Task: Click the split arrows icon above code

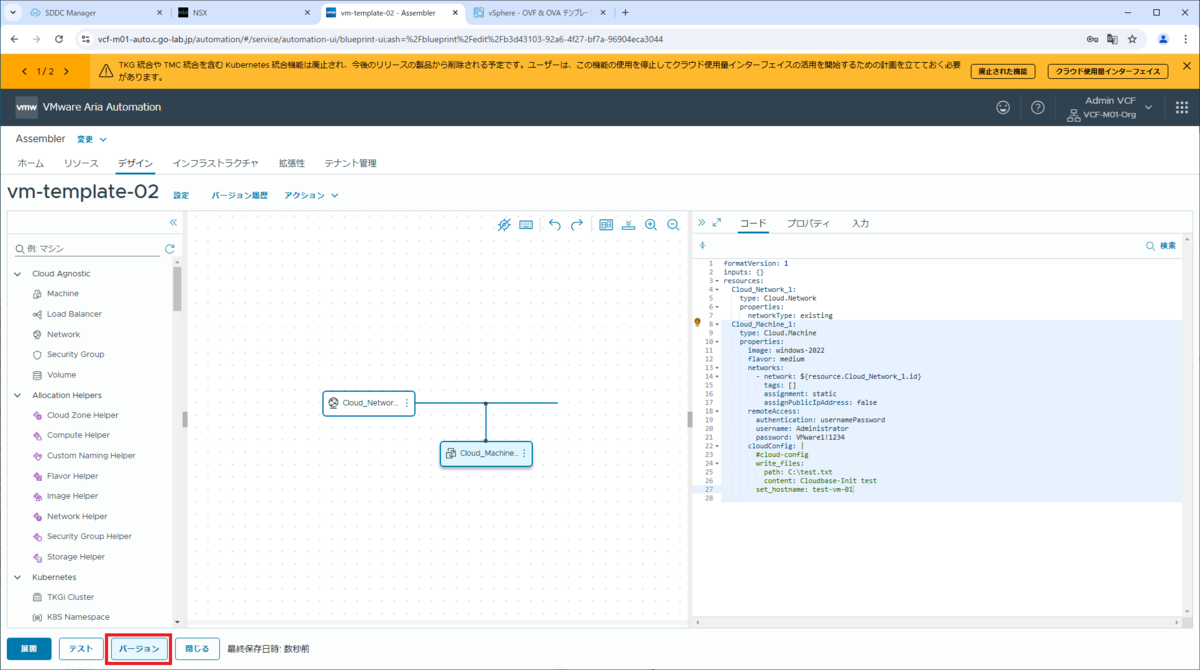Action: tap(702, 245)
